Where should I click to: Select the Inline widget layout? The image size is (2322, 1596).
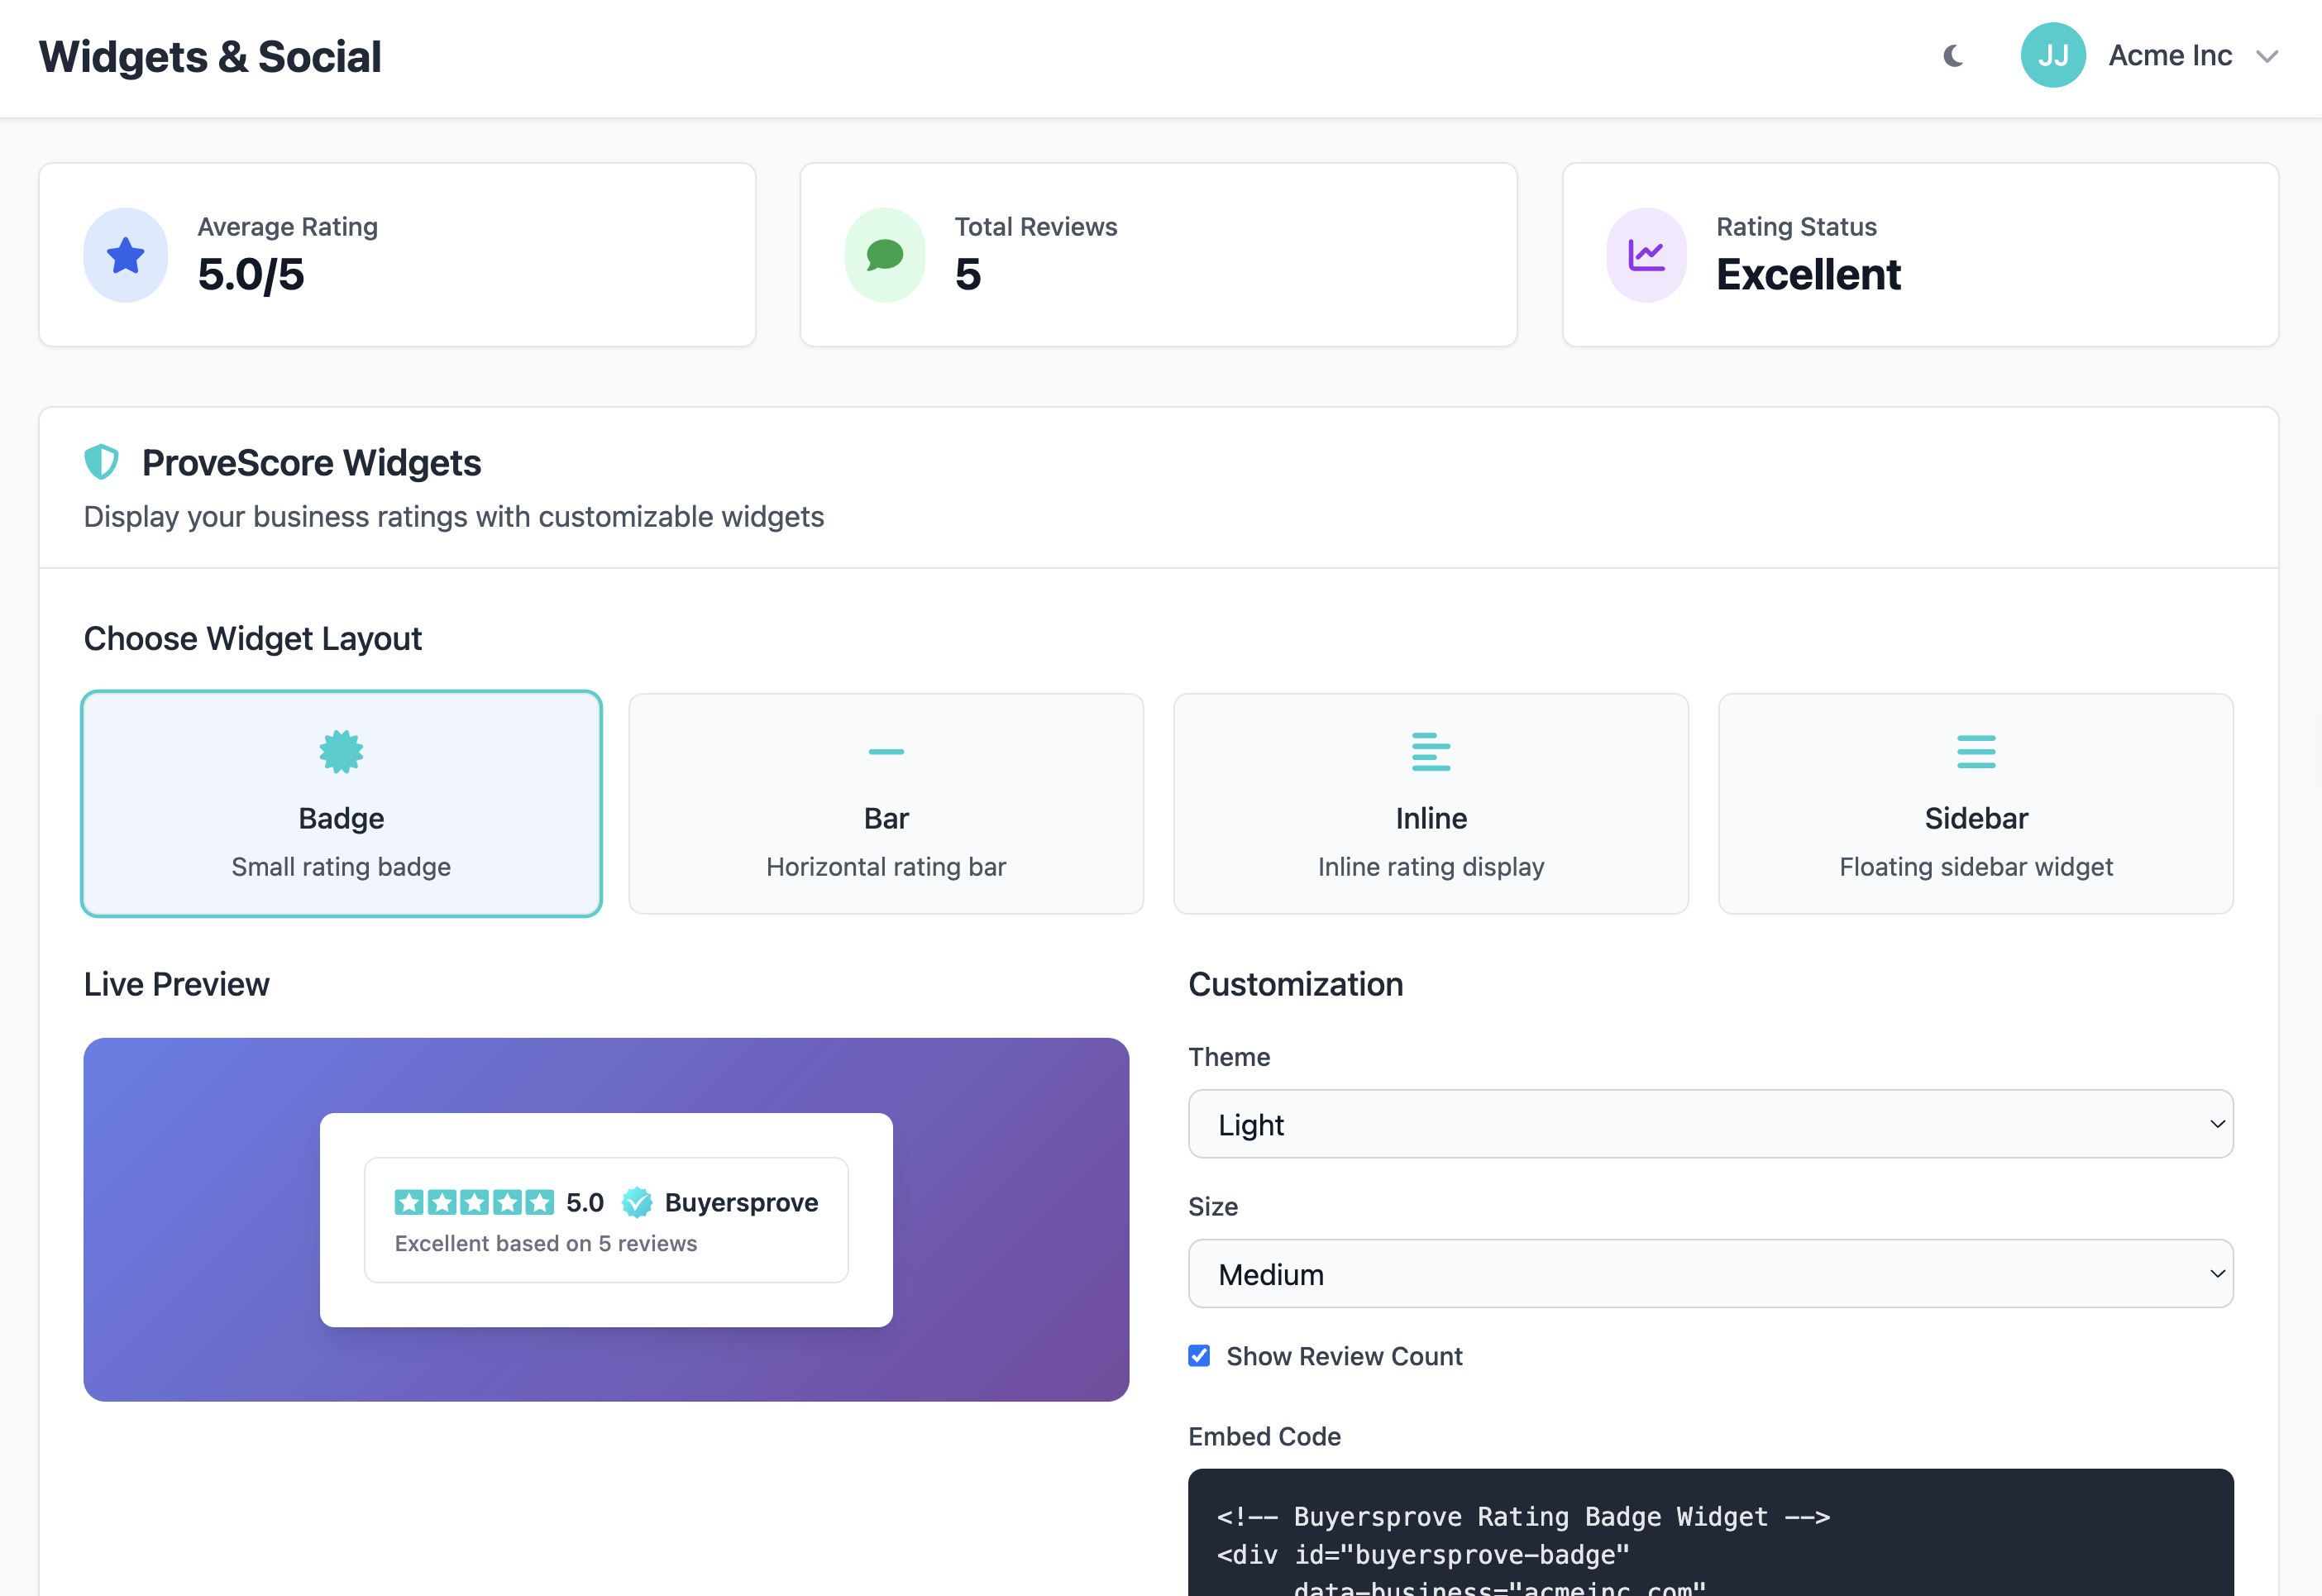click(x=1430, y=804)
